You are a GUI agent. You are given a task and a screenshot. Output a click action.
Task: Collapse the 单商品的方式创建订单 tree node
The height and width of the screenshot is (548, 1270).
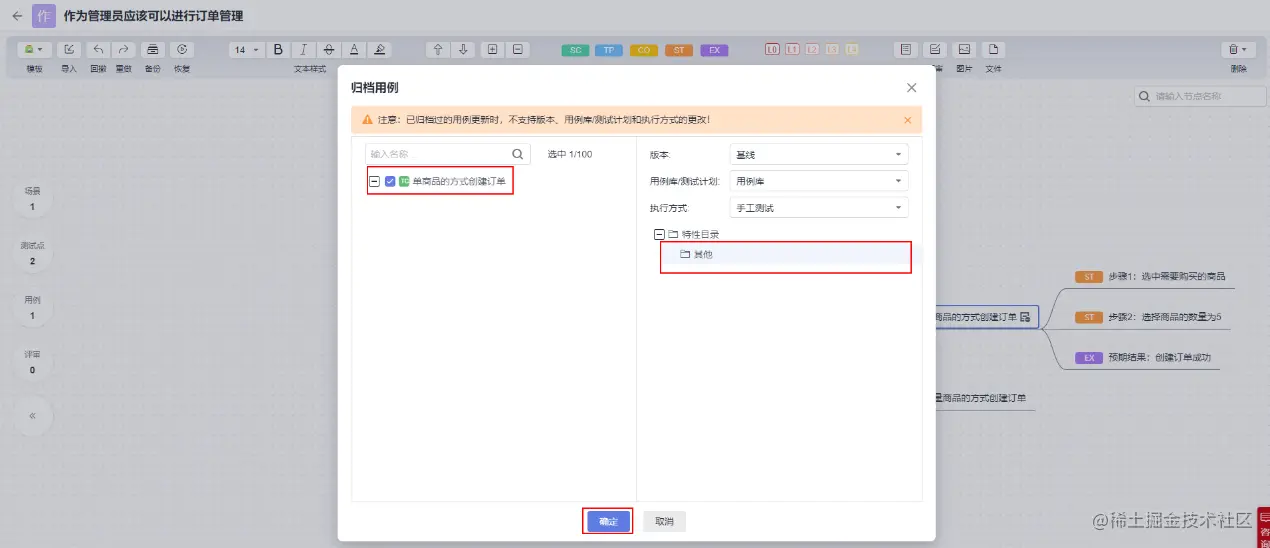[x=374, y=181]
